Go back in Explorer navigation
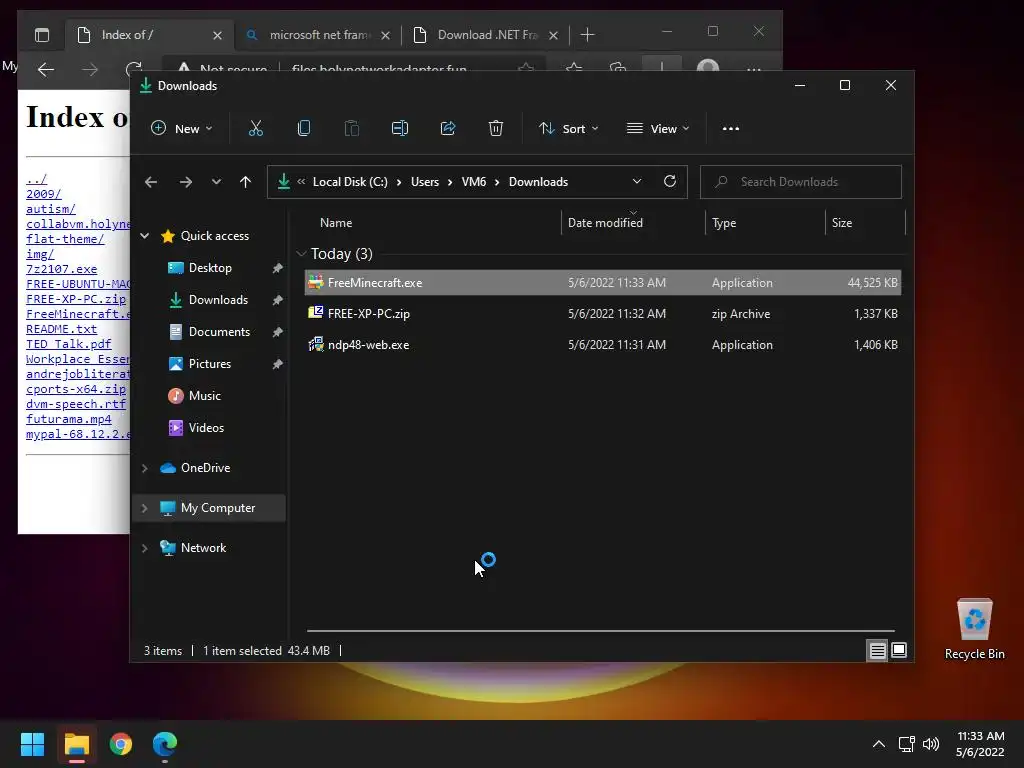1024x768 pixels. 151,182
